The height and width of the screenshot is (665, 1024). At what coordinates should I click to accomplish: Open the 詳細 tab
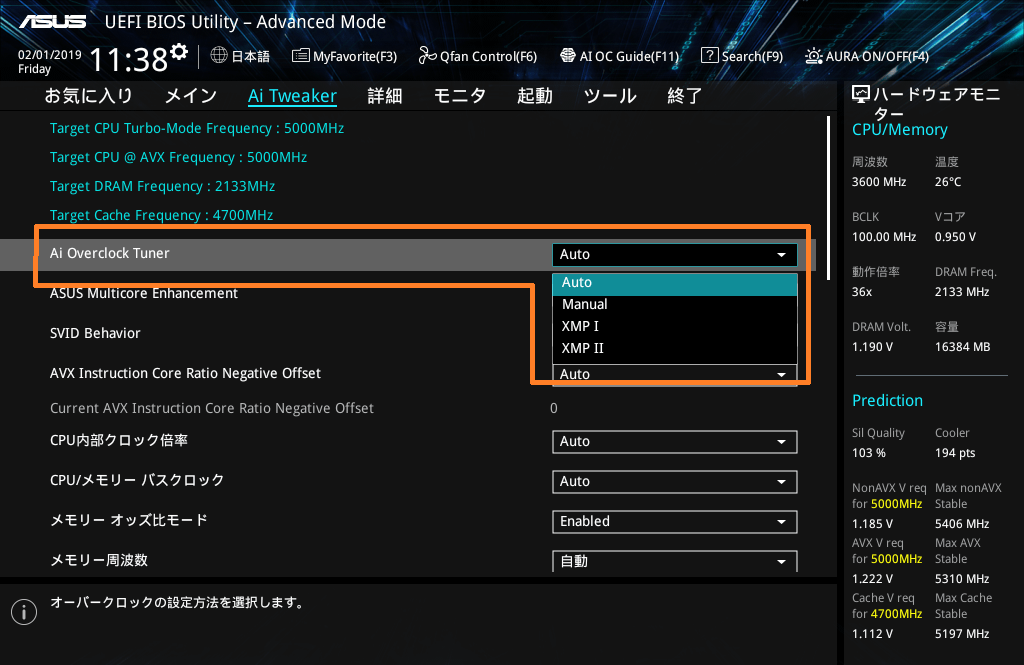pyautogui.click(x=385, y=96)
